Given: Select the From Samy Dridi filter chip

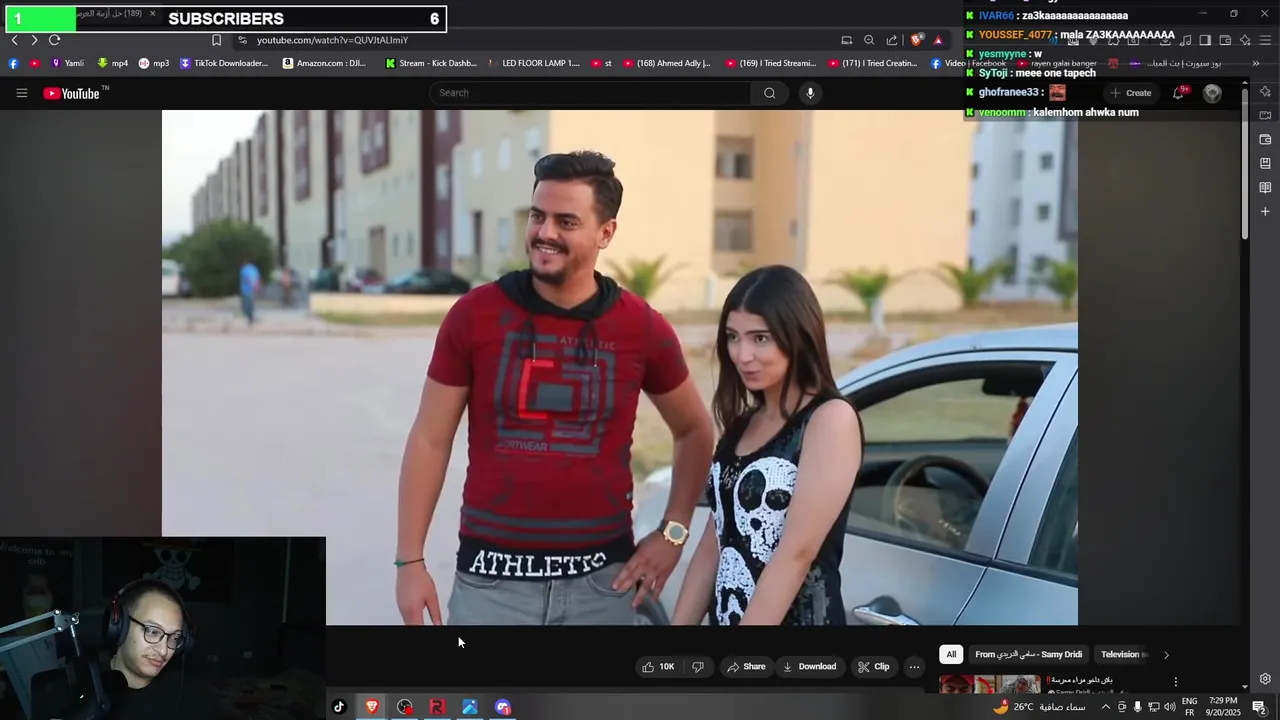Looking at the screenshot, I should tap(1028, 654).
